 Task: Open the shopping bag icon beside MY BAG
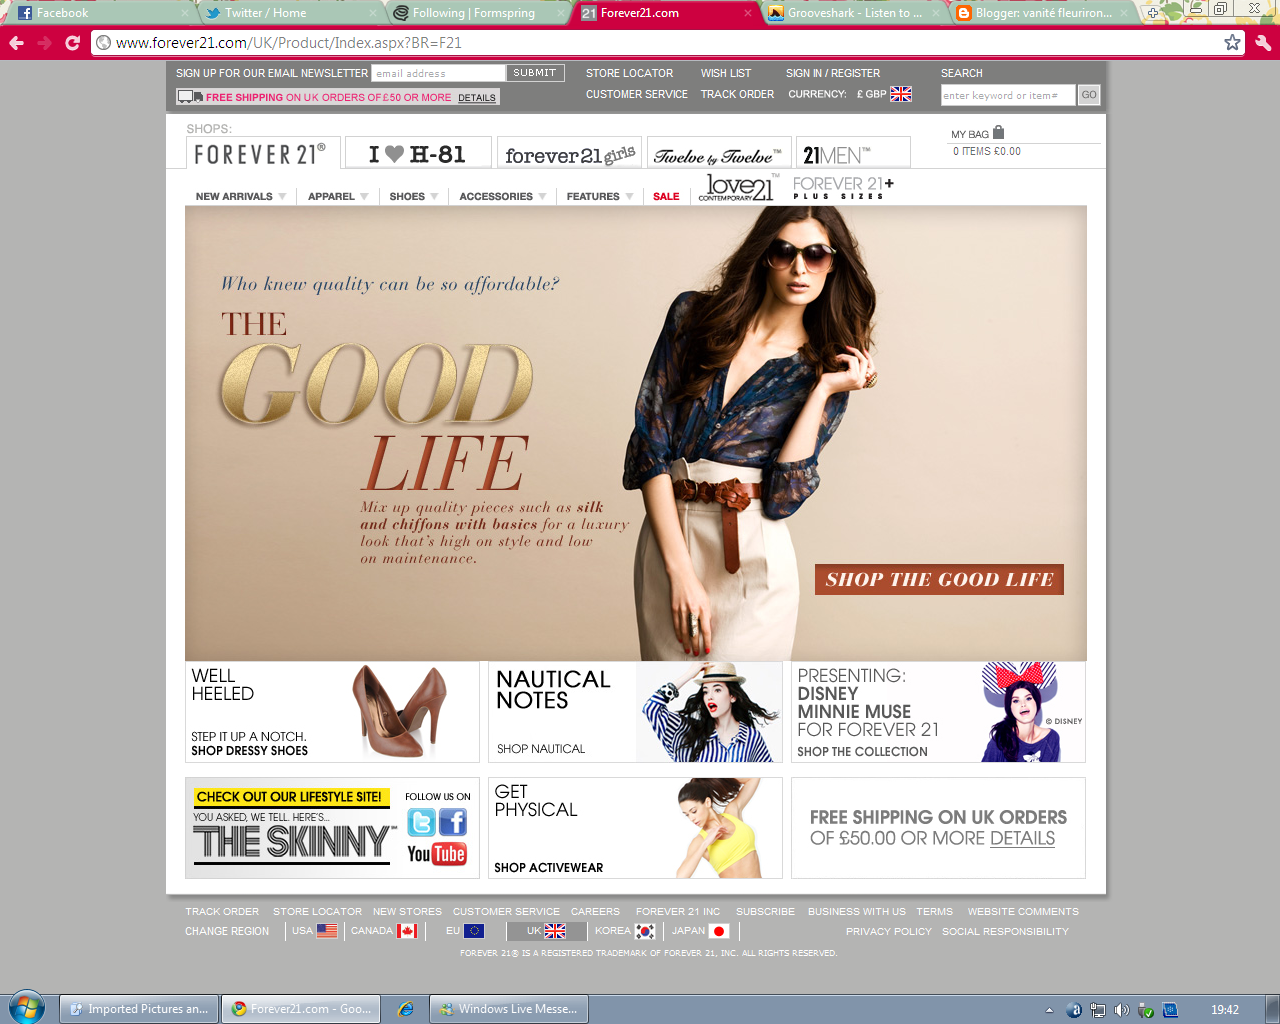click(x=998, y=132)
